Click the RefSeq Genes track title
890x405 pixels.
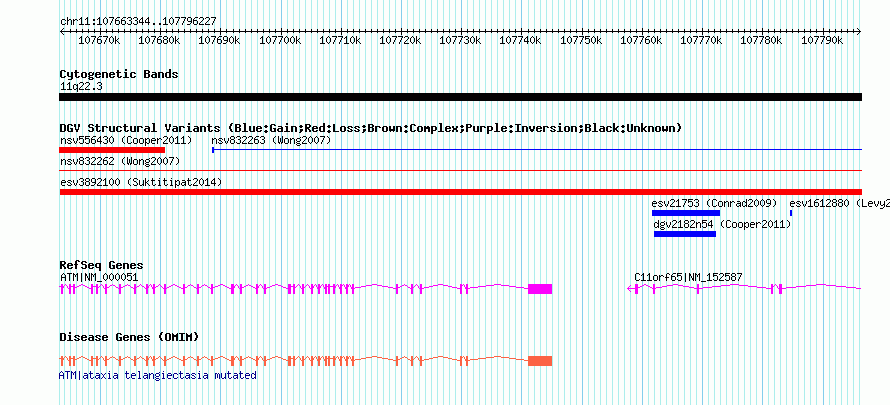point(102,265)
